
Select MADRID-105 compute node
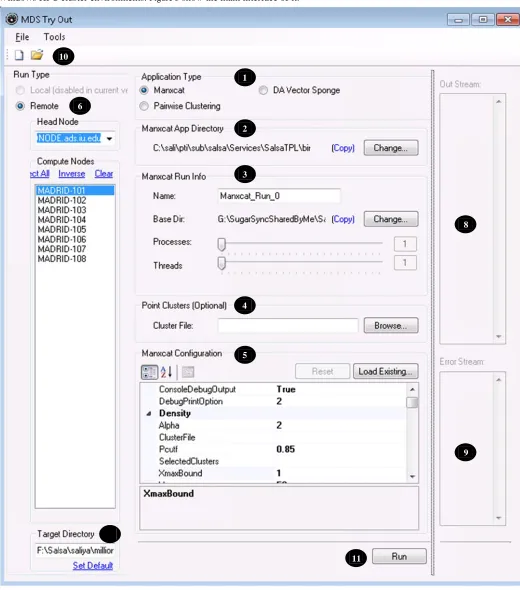pos(75,230)
